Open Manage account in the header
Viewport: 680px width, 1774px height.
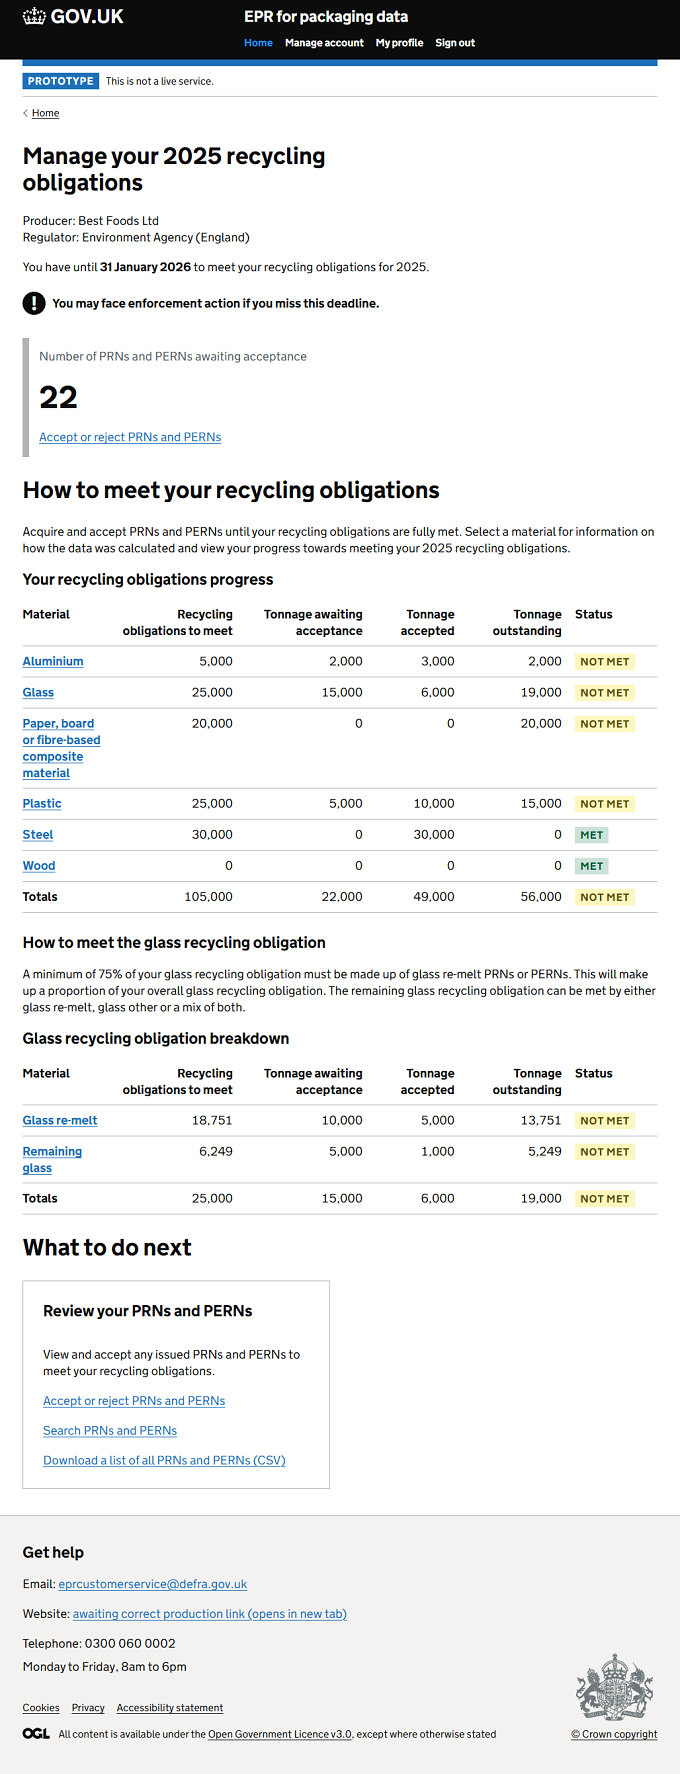click(324, 43)
